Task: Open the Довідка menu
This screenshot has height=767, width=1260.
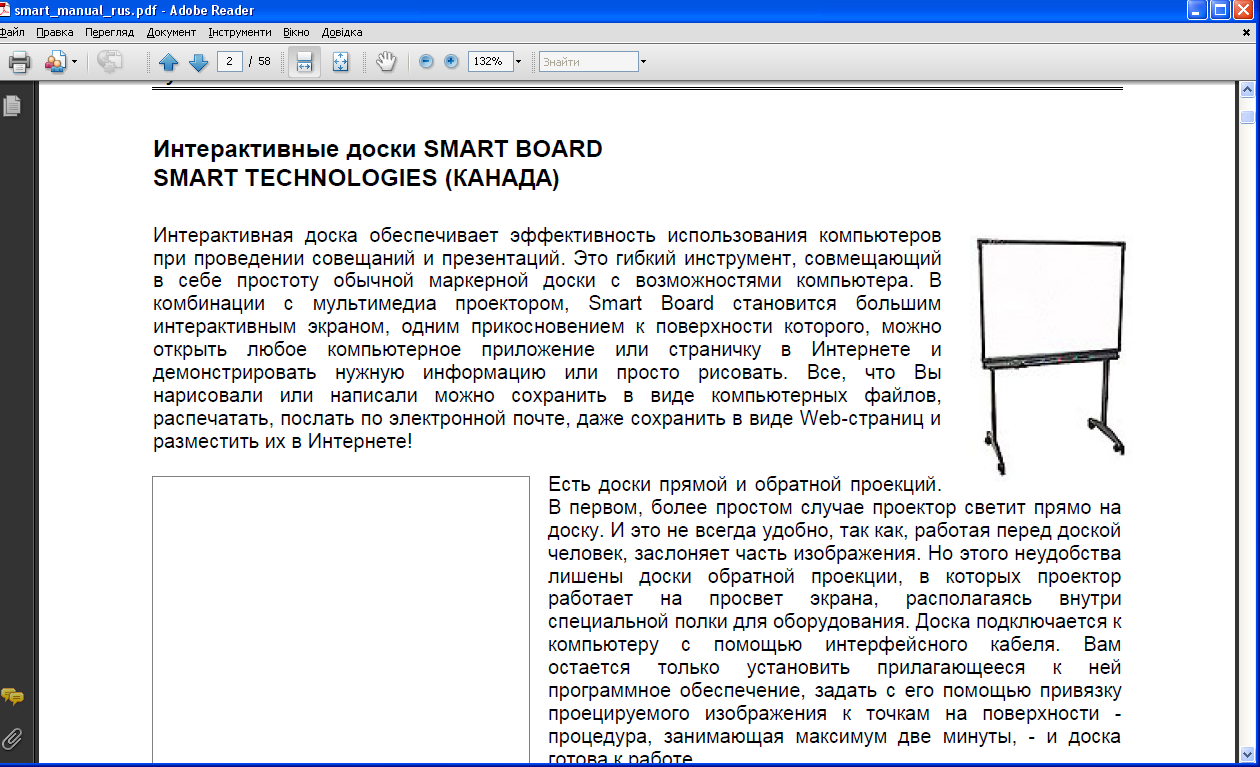Action: point(342,32)
